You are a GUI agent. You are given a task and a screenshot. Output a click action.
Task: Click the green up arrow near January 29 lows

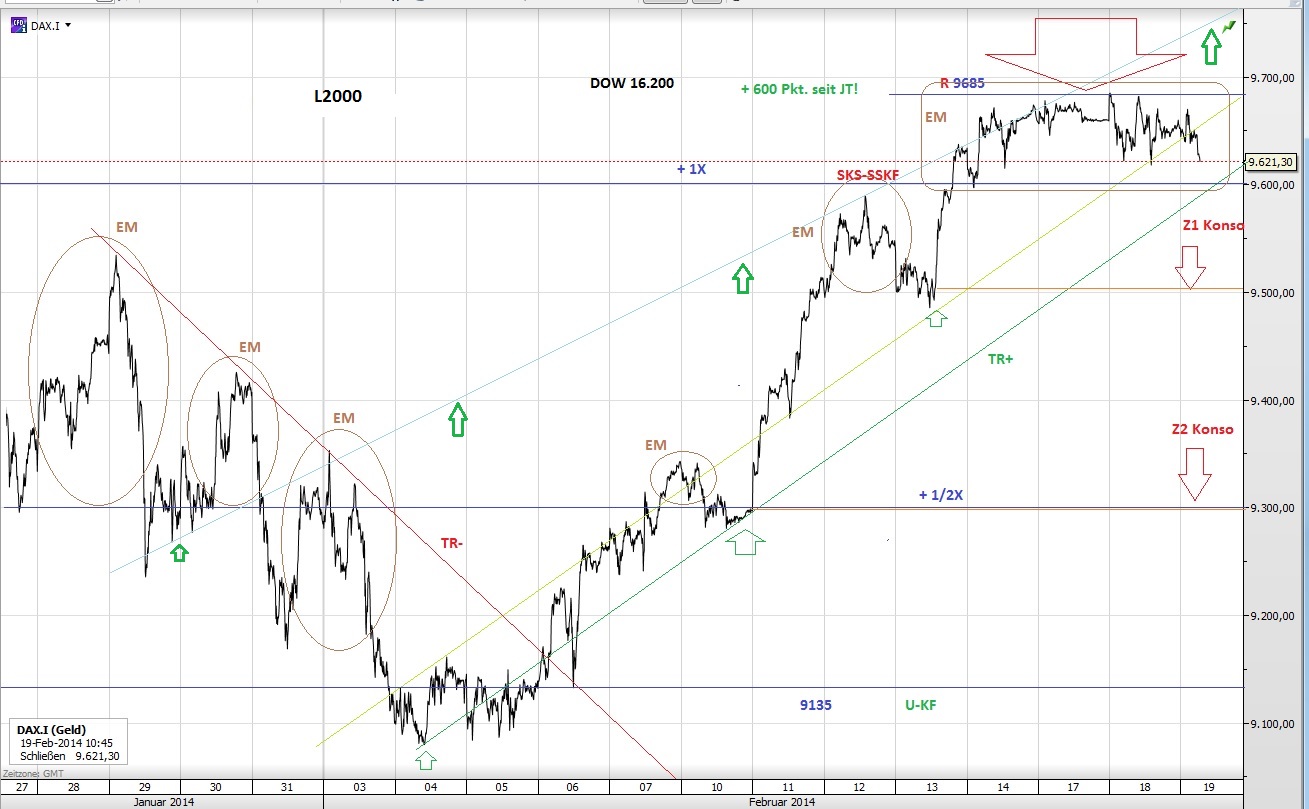tap(180, 553)
